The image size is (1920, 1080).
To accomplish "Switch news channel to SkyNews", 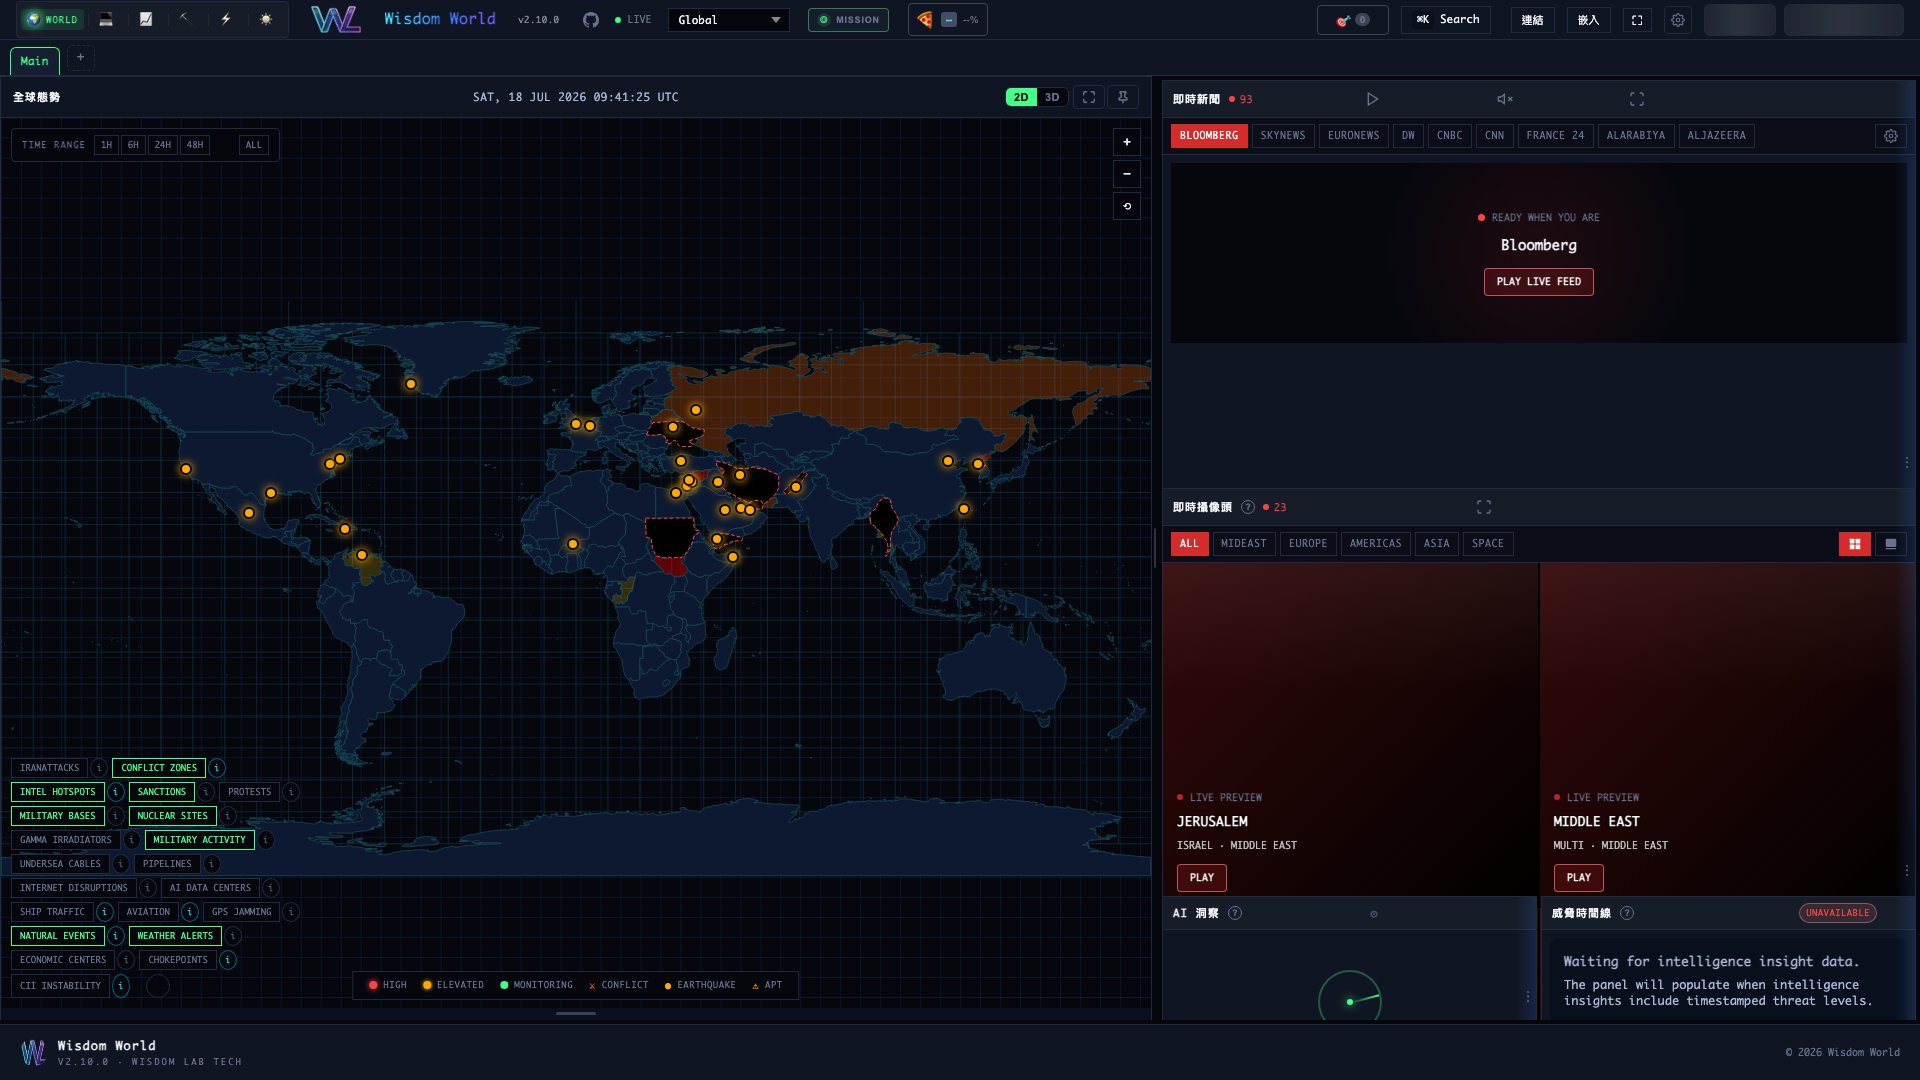I will click(1283, 136).
